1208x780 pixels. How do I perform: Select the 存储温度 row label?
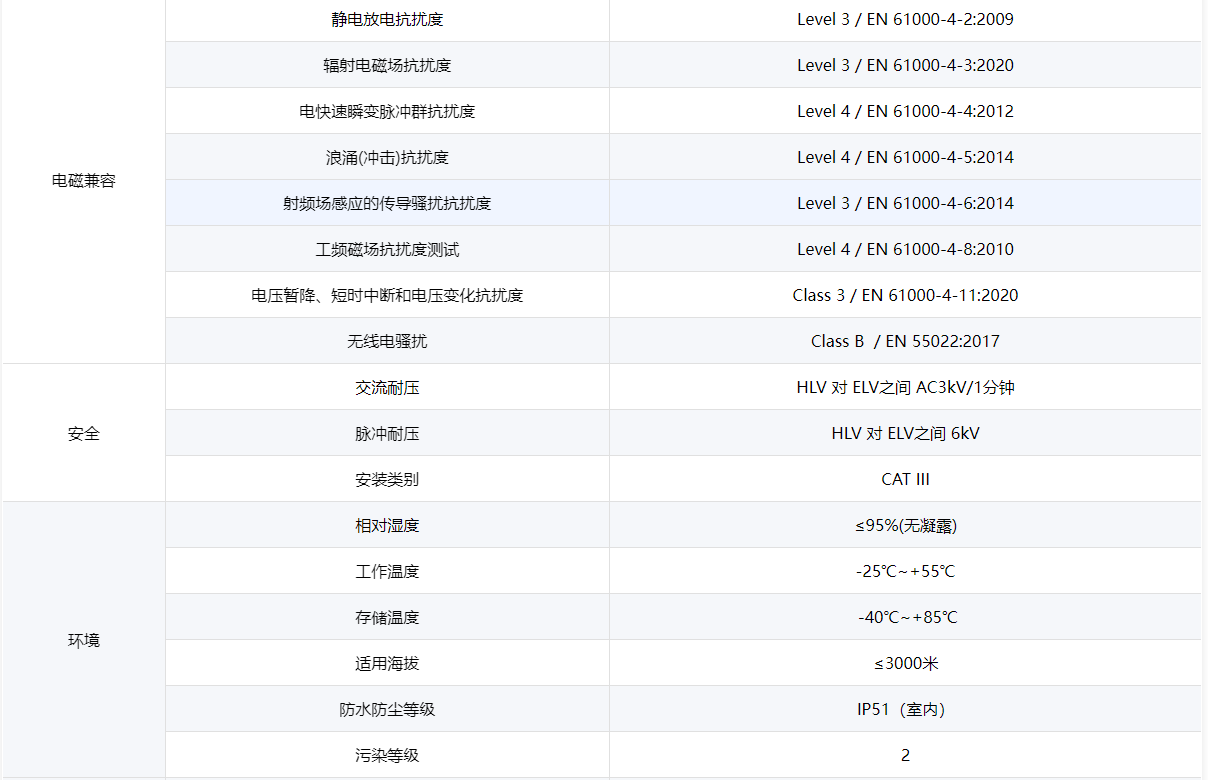pos(387,617)
